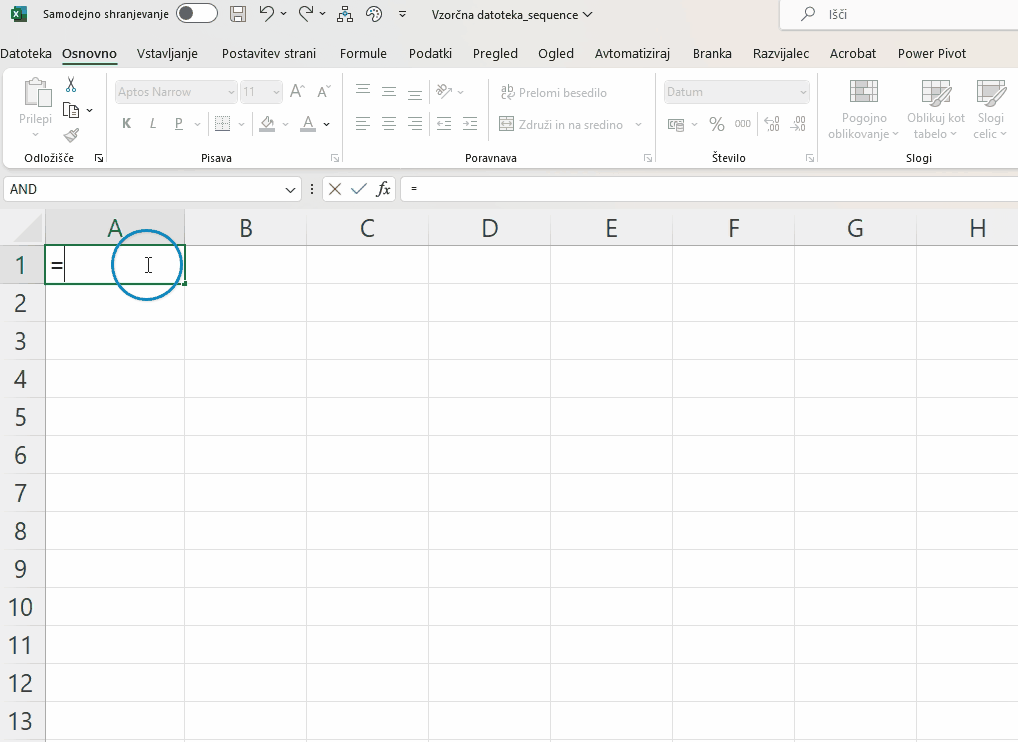This screenshot has height=742, width=1018.
Task: Confirm formula with the checkmark icon
Action: click(x=359, y=189)
